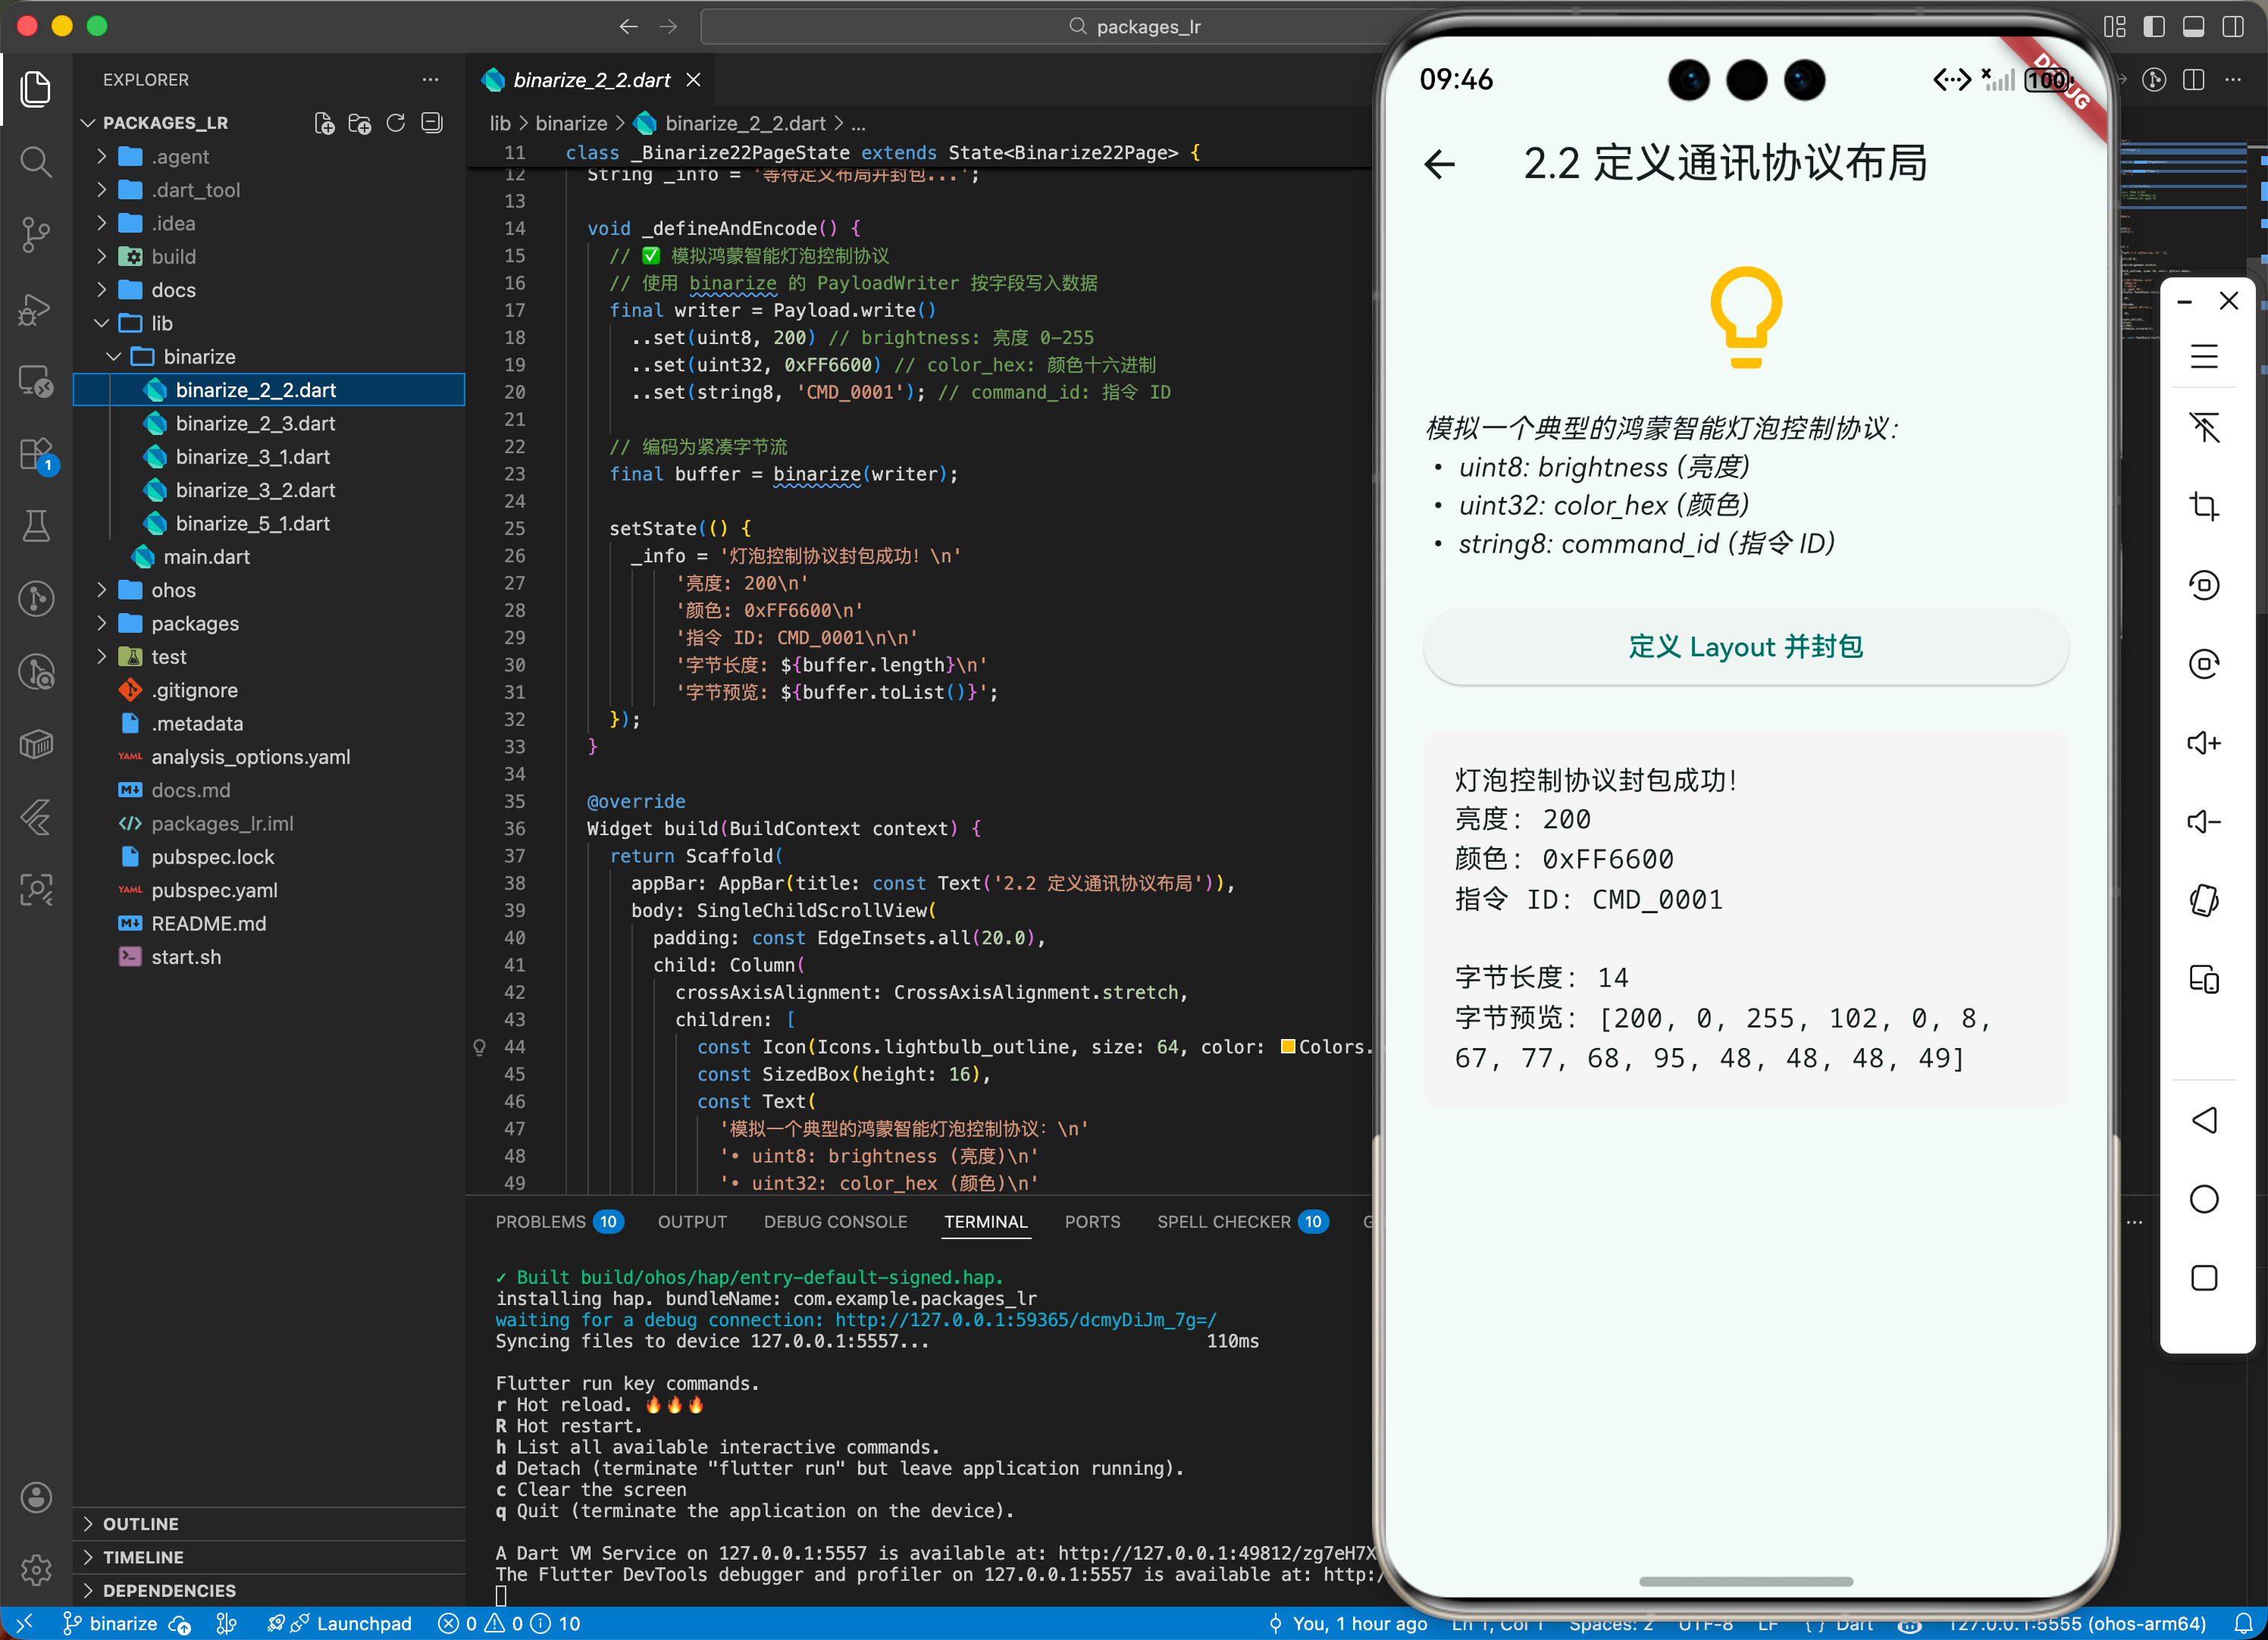Click emulator volume up icon
The width and height of the screenshot is (2268, 1640).
2203,743
